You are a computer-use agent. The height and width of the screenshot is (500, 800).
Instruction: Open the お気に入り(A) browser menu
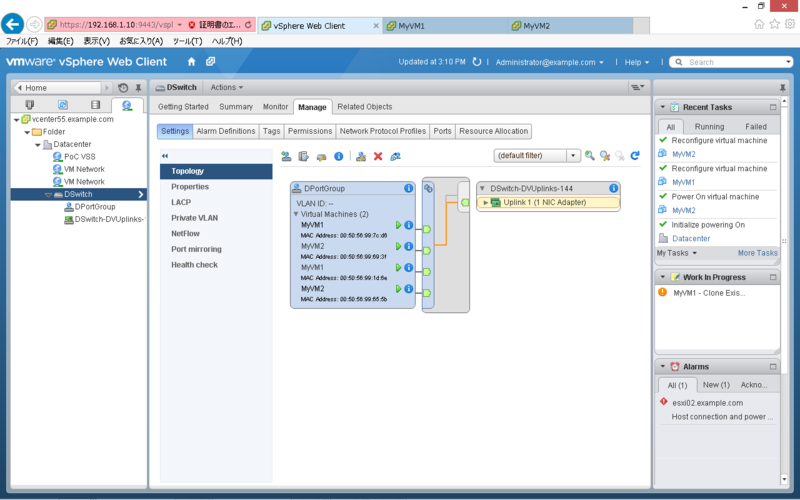[x=141, y=41]
